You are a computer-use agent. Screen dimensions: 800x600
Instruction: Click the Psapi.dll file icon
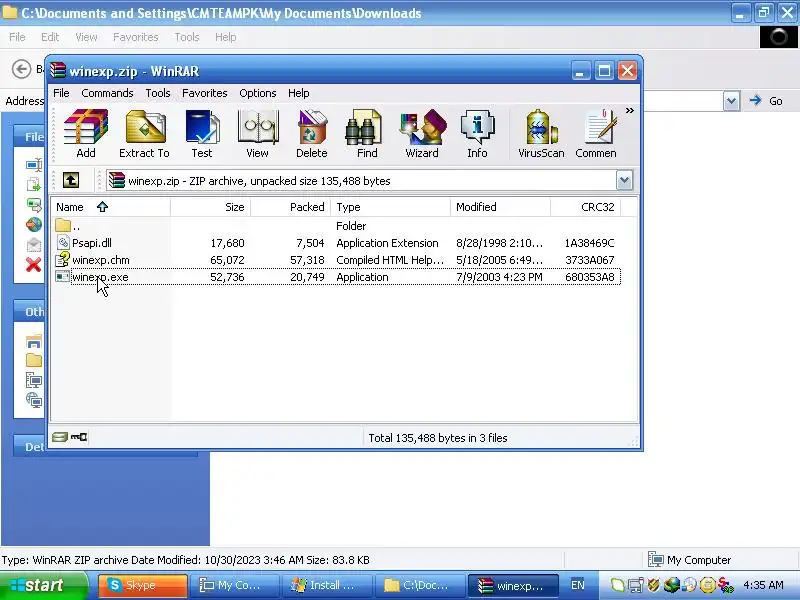point(62,243)
